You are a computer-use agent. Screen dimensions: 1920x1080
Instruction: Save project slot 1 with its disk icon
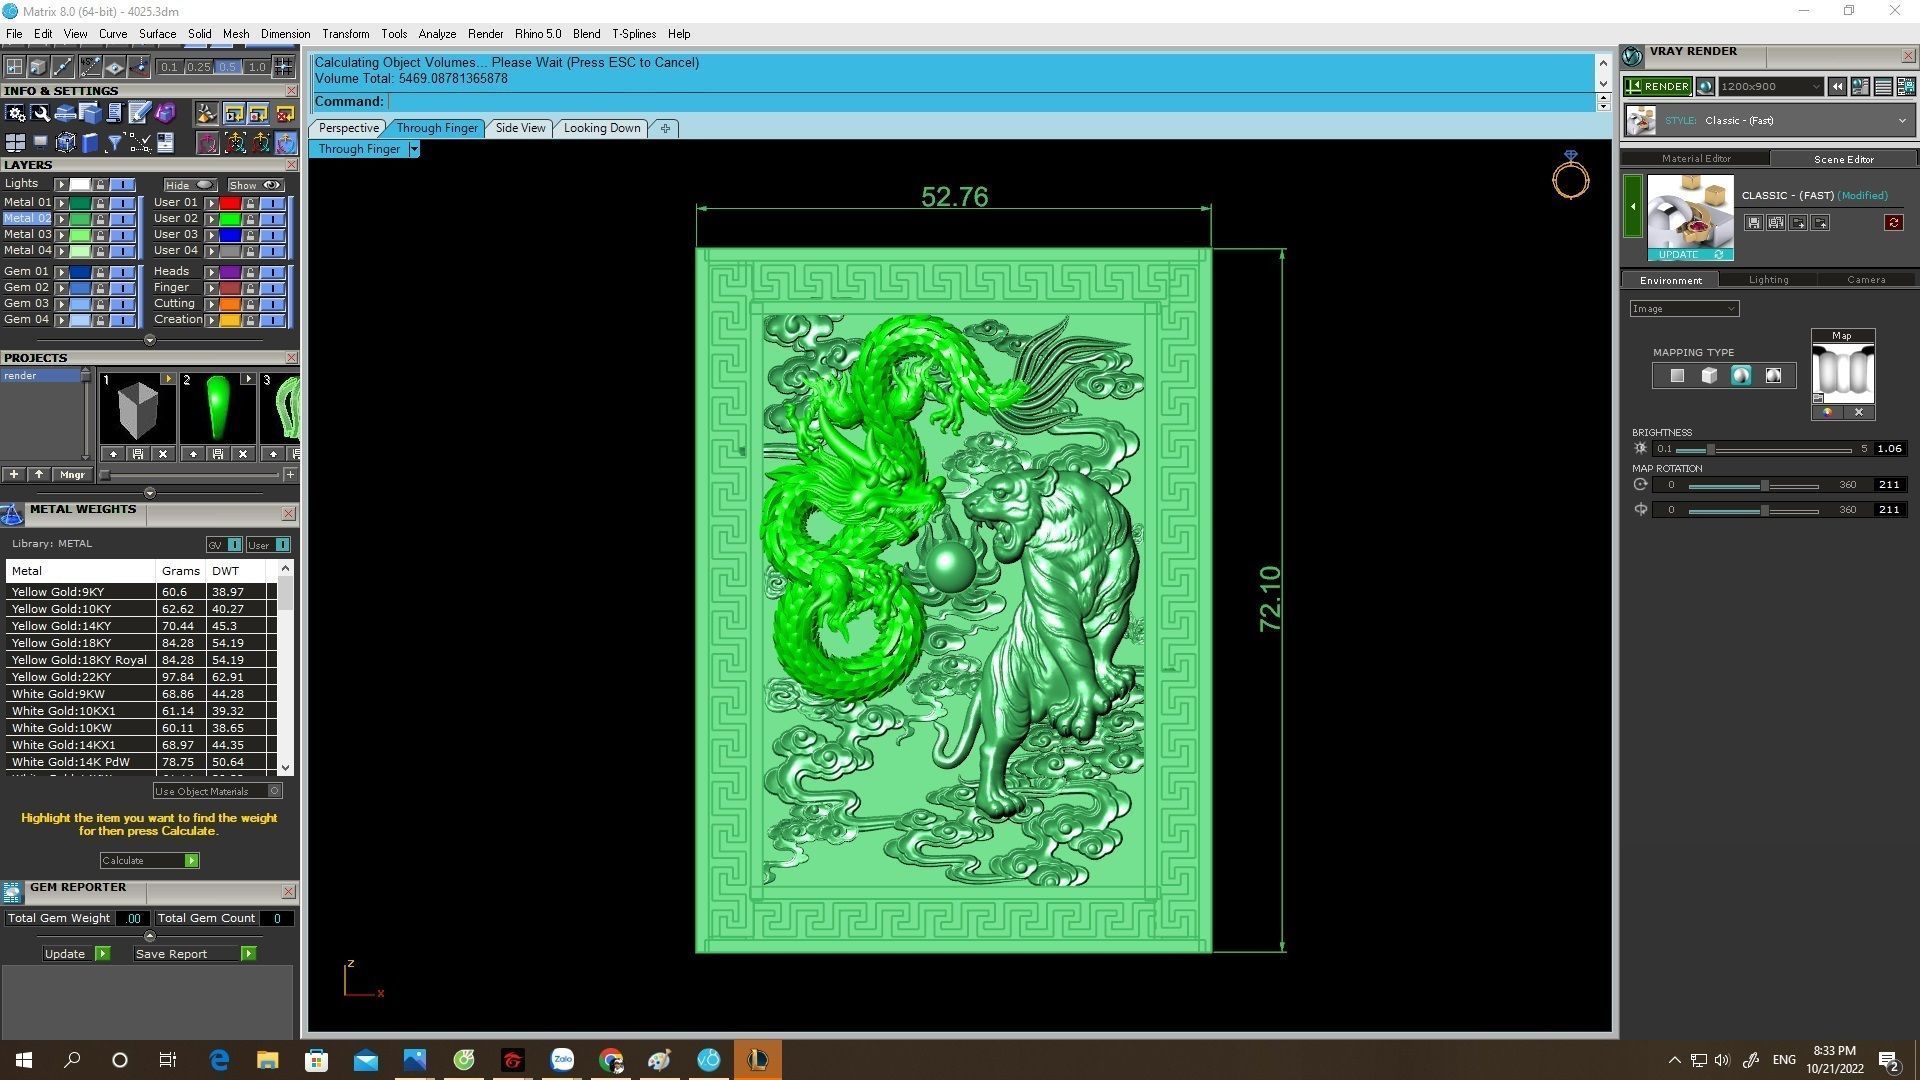pos(138,454)
